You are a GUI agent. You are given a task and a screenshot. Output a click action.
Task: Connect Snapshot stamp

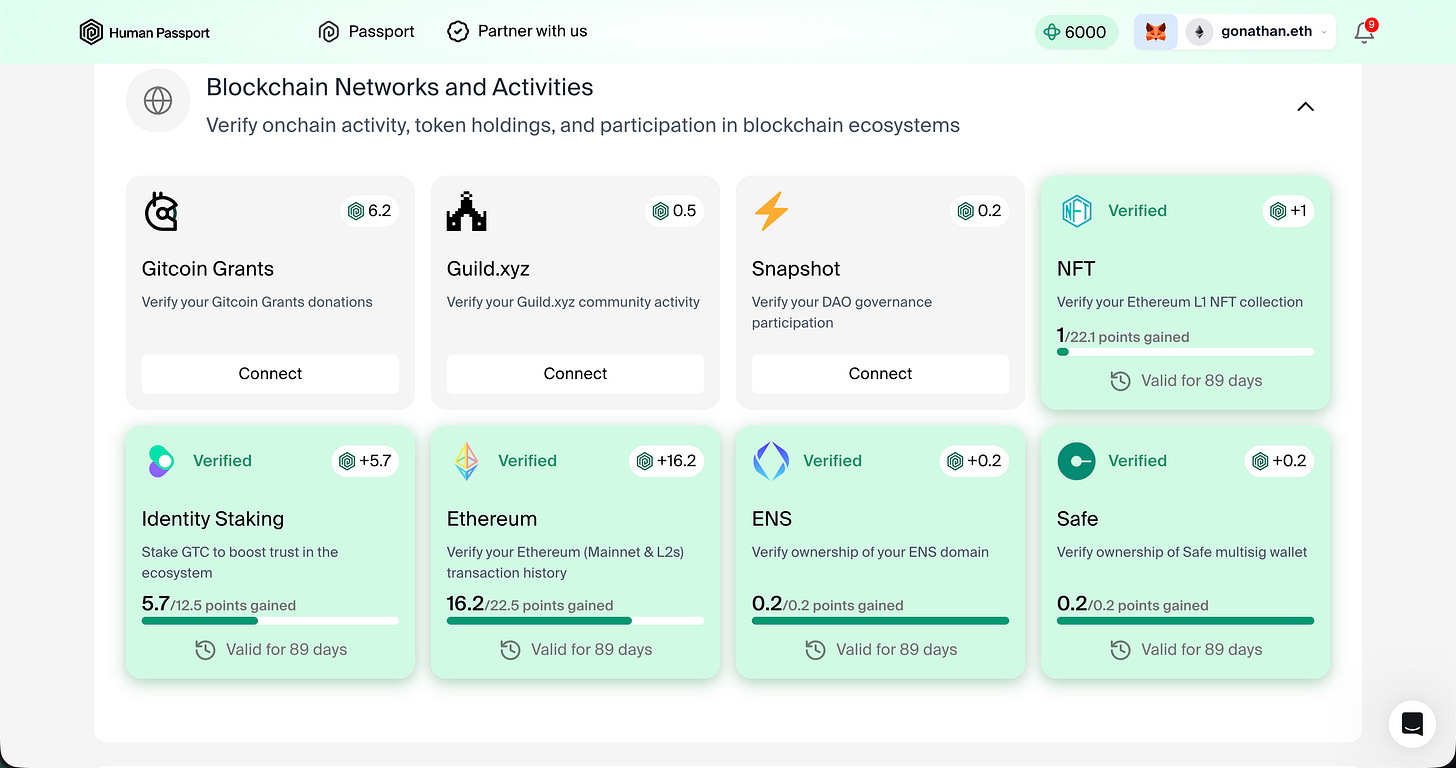point(880,374)
